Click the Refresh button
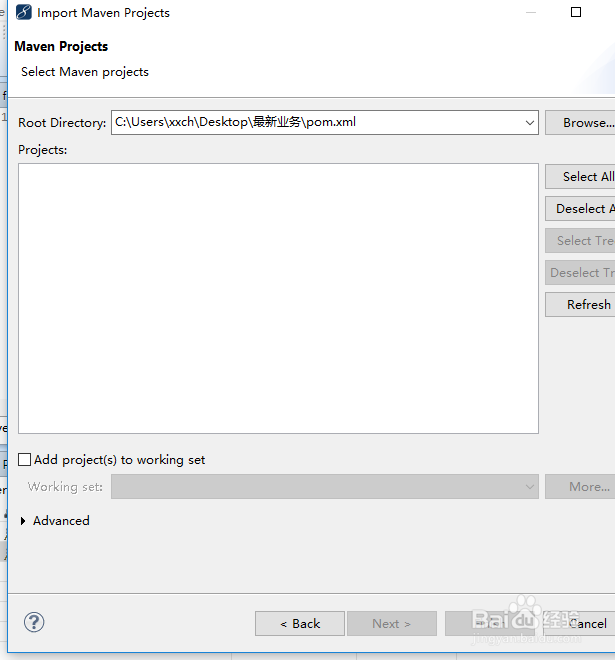The height and width of the screenshot is (660, 615). click(580, 304)
